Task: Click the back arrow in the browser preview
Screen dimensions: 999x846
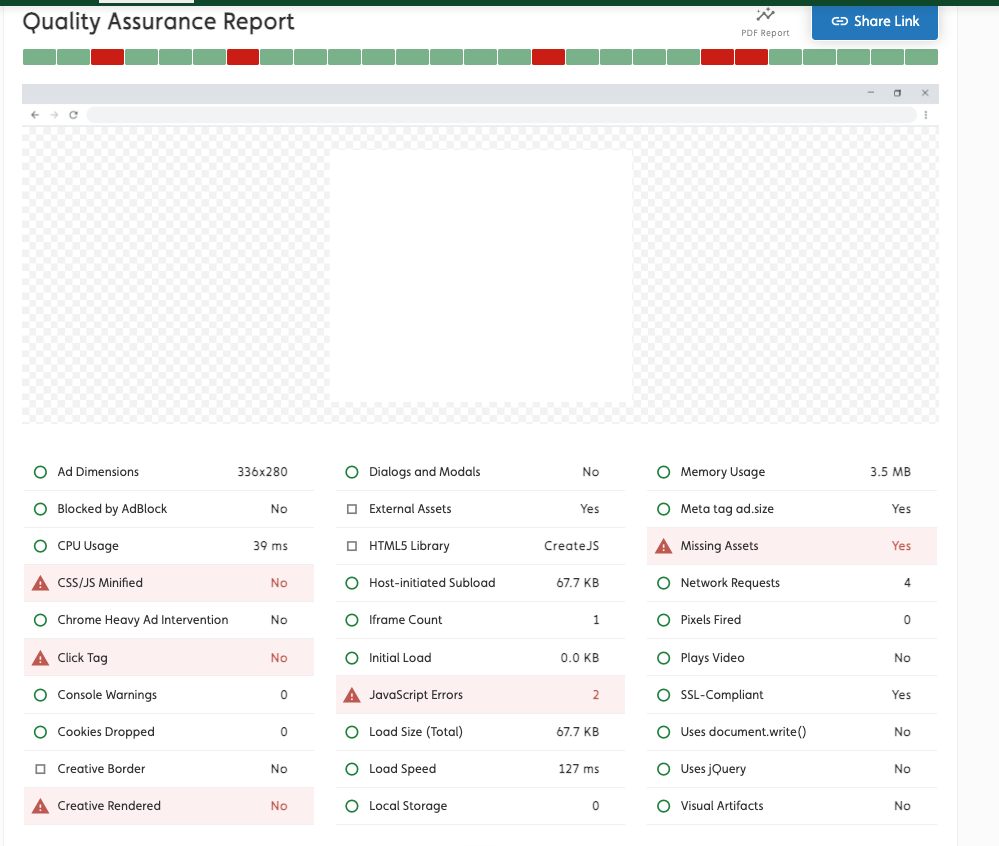Action: click(35, 114)
